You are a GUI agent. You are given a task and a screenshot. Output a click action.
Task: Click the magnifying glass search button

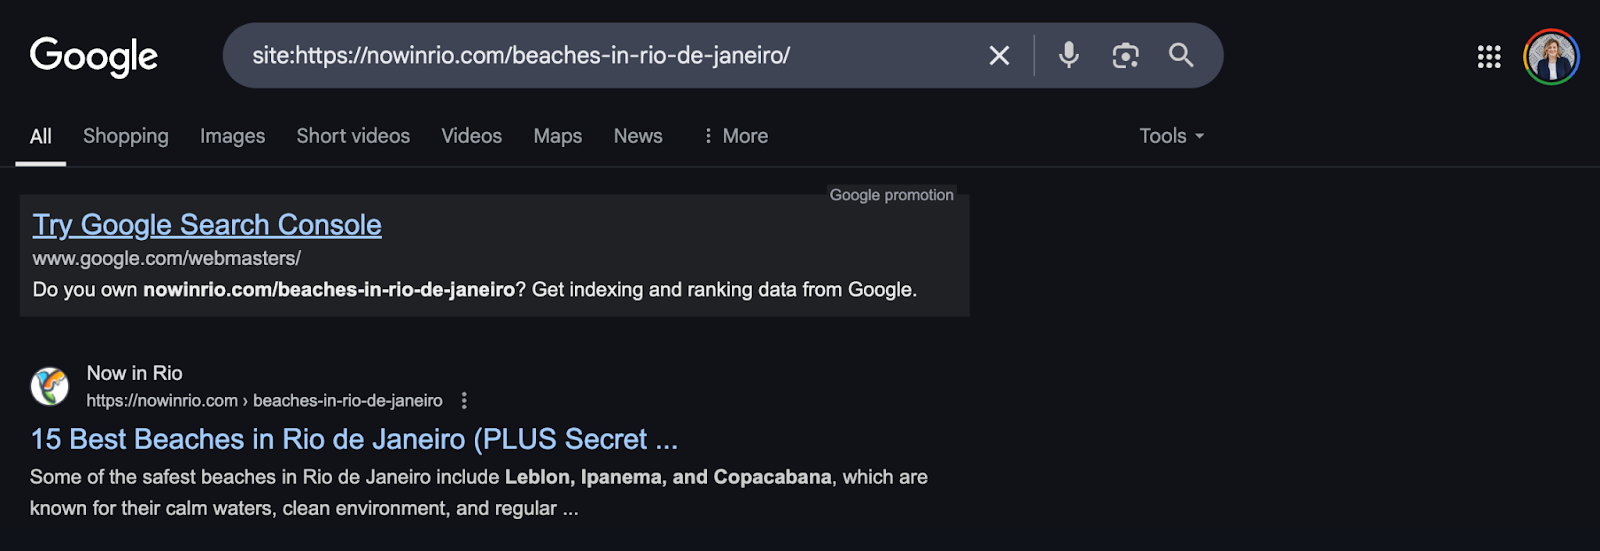click(x=1181, y=55)
